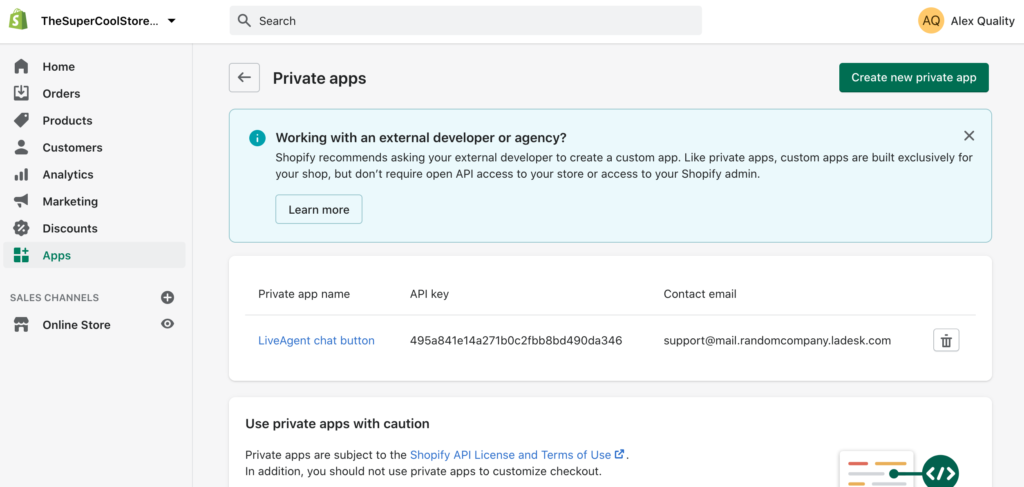Screen dimensions: 1024x487
Task: Select Apps in the sidebar
Action: pos(56,256)
